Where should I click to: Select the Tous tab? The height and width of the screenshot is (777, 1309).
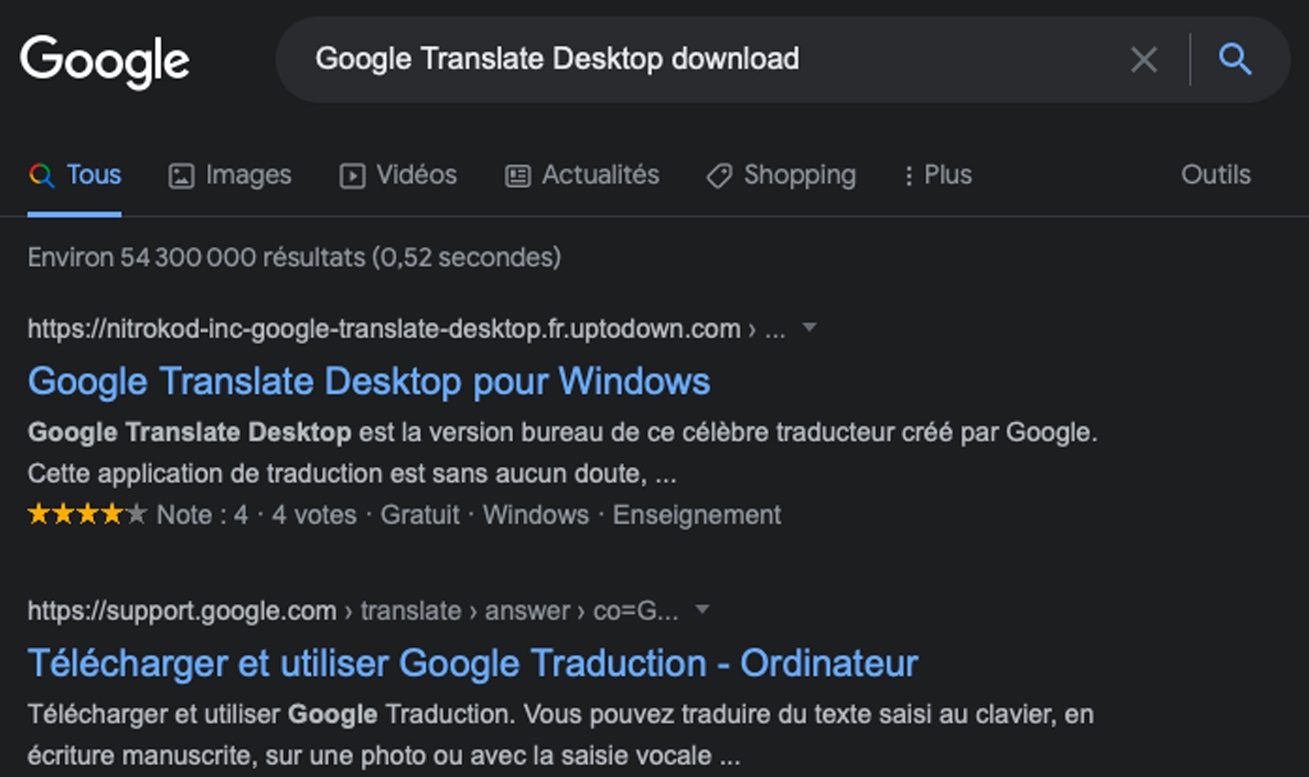coord(75,175)
